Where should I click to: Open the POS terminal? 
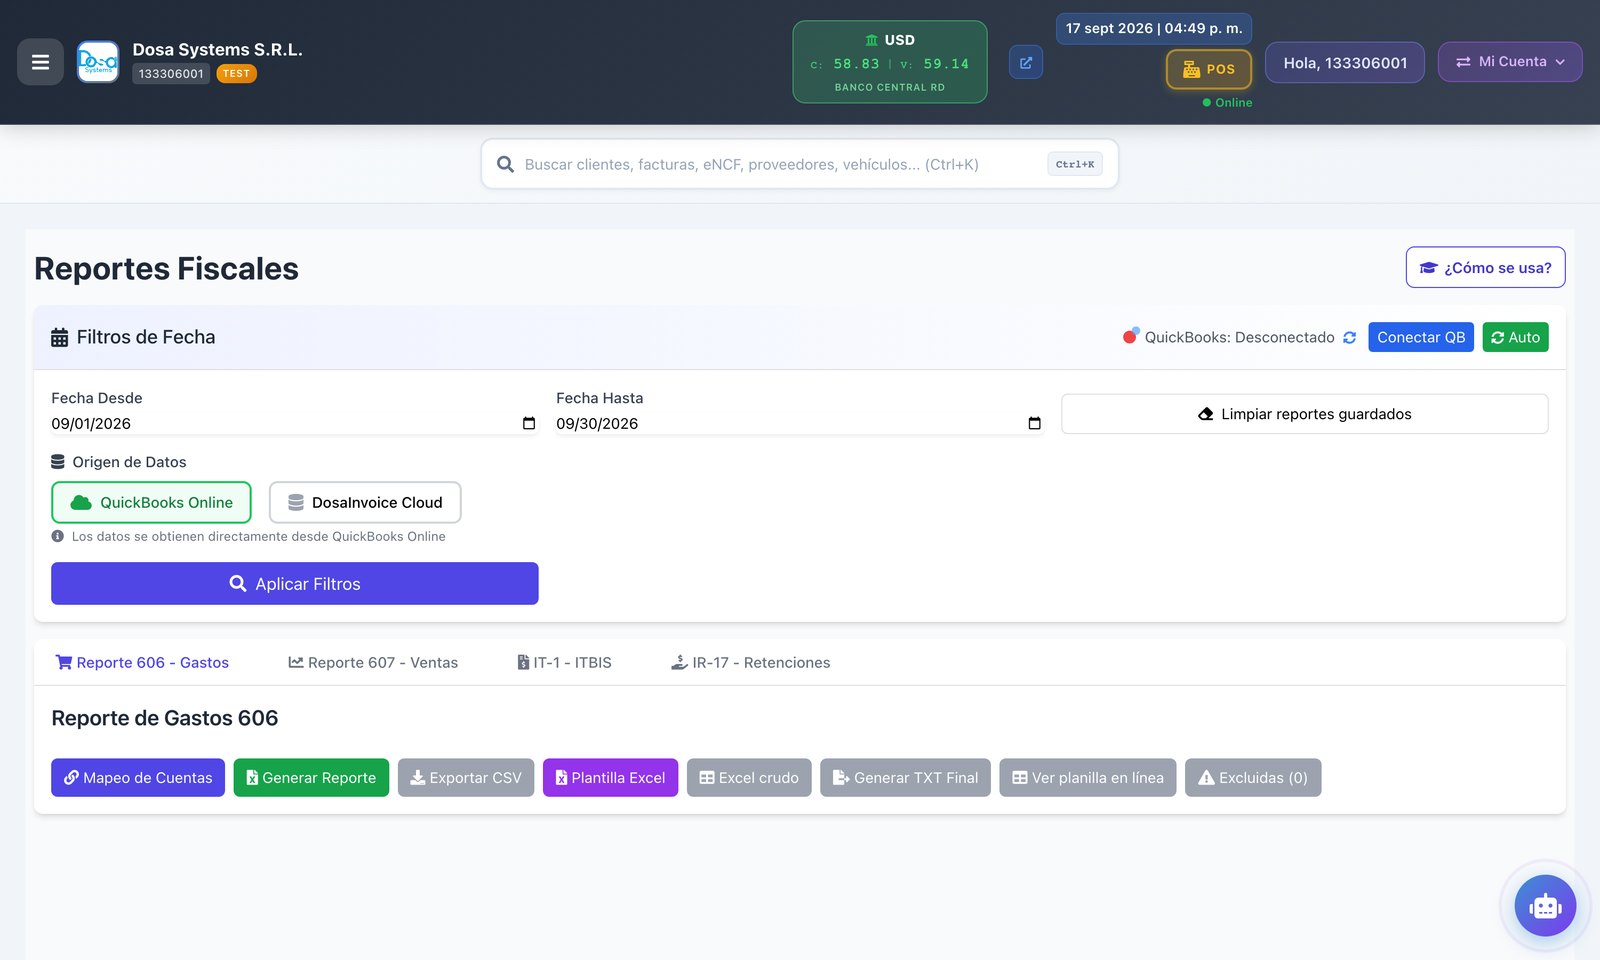point(1209,69)
